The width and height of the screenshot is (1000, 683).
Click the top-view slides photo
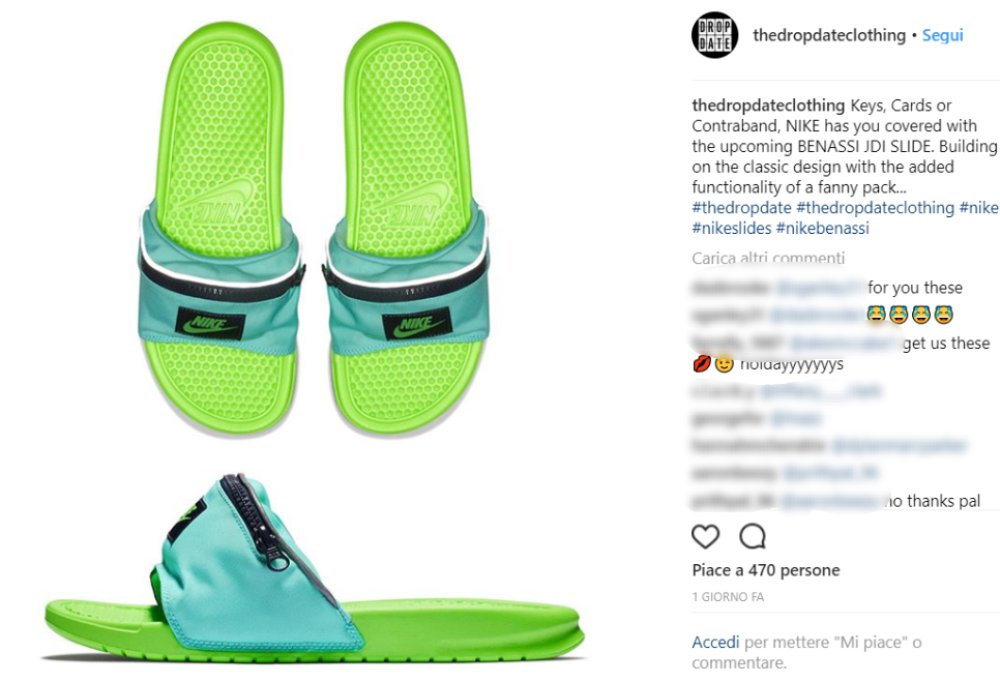(314, 228)
